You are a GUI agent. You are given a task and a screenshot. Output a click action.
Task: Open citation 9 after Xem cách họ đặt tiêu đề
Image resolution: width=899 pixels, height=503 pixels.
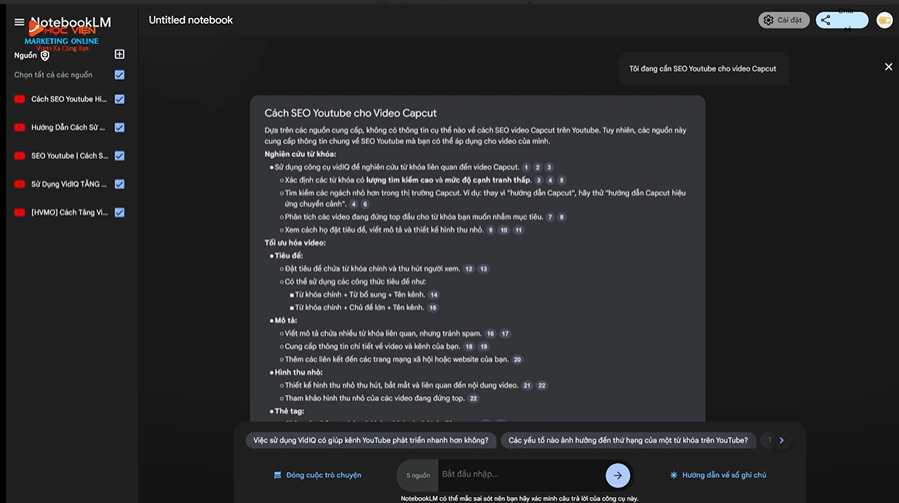(490, 230)
